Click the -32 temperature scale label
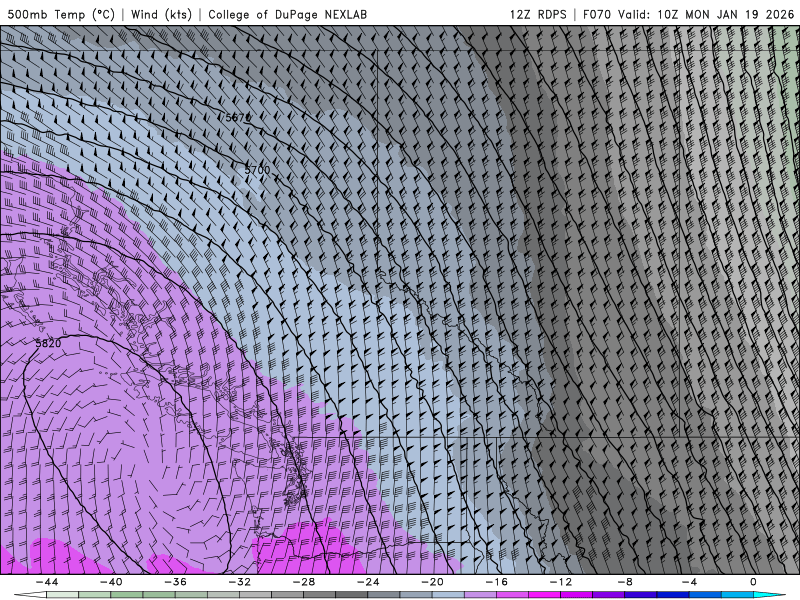 click(239, 582)
